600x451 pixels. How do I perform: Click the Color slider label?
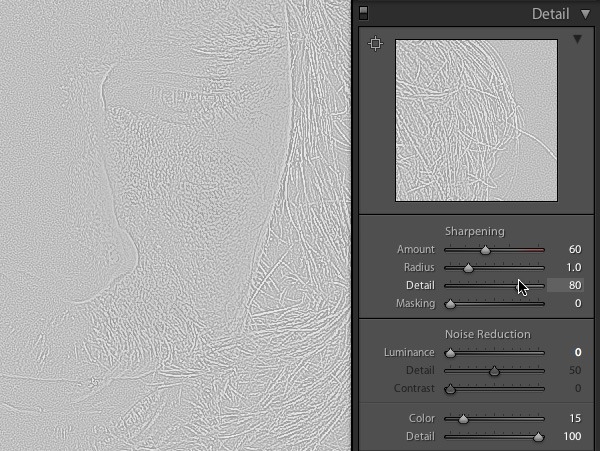422,418
